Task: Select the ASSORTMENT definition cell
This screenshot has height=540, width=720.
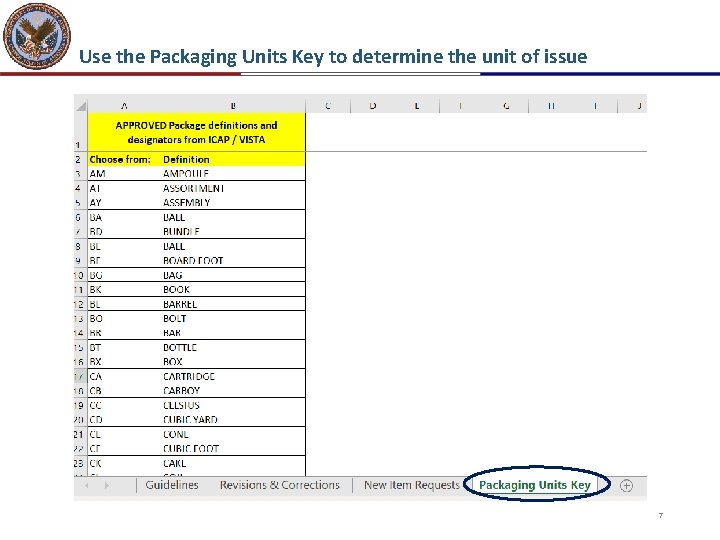Action: 233,188
